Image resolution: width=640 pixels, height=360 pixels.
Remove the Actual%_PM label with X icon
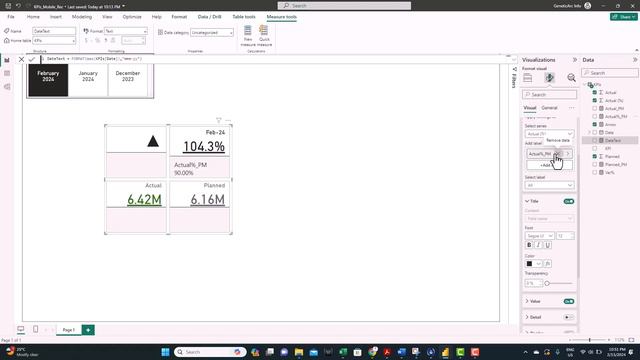click(x=558, y=154)
